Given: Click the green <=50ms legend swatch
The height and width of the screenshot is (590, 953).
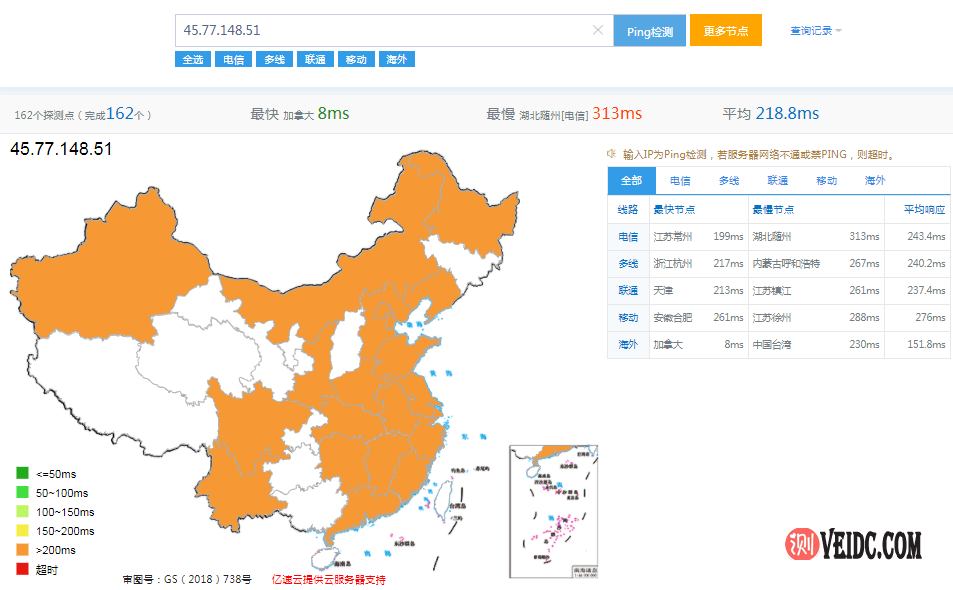Looking at the screenshot, I should point(22,473).
